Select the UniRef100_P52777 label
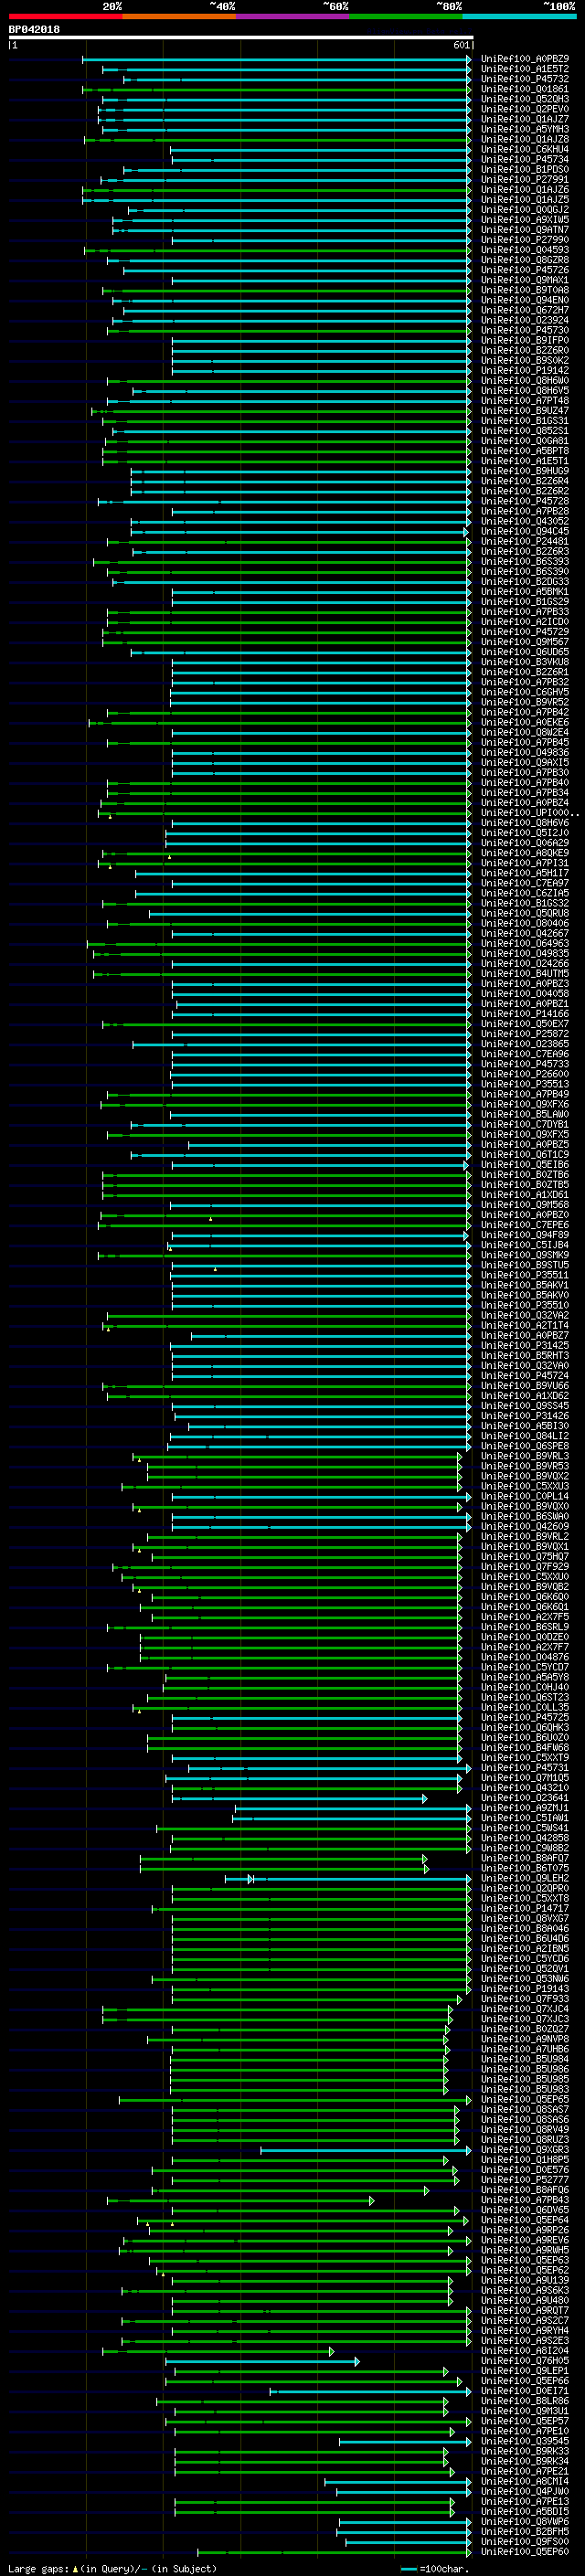 (525, 2180)
